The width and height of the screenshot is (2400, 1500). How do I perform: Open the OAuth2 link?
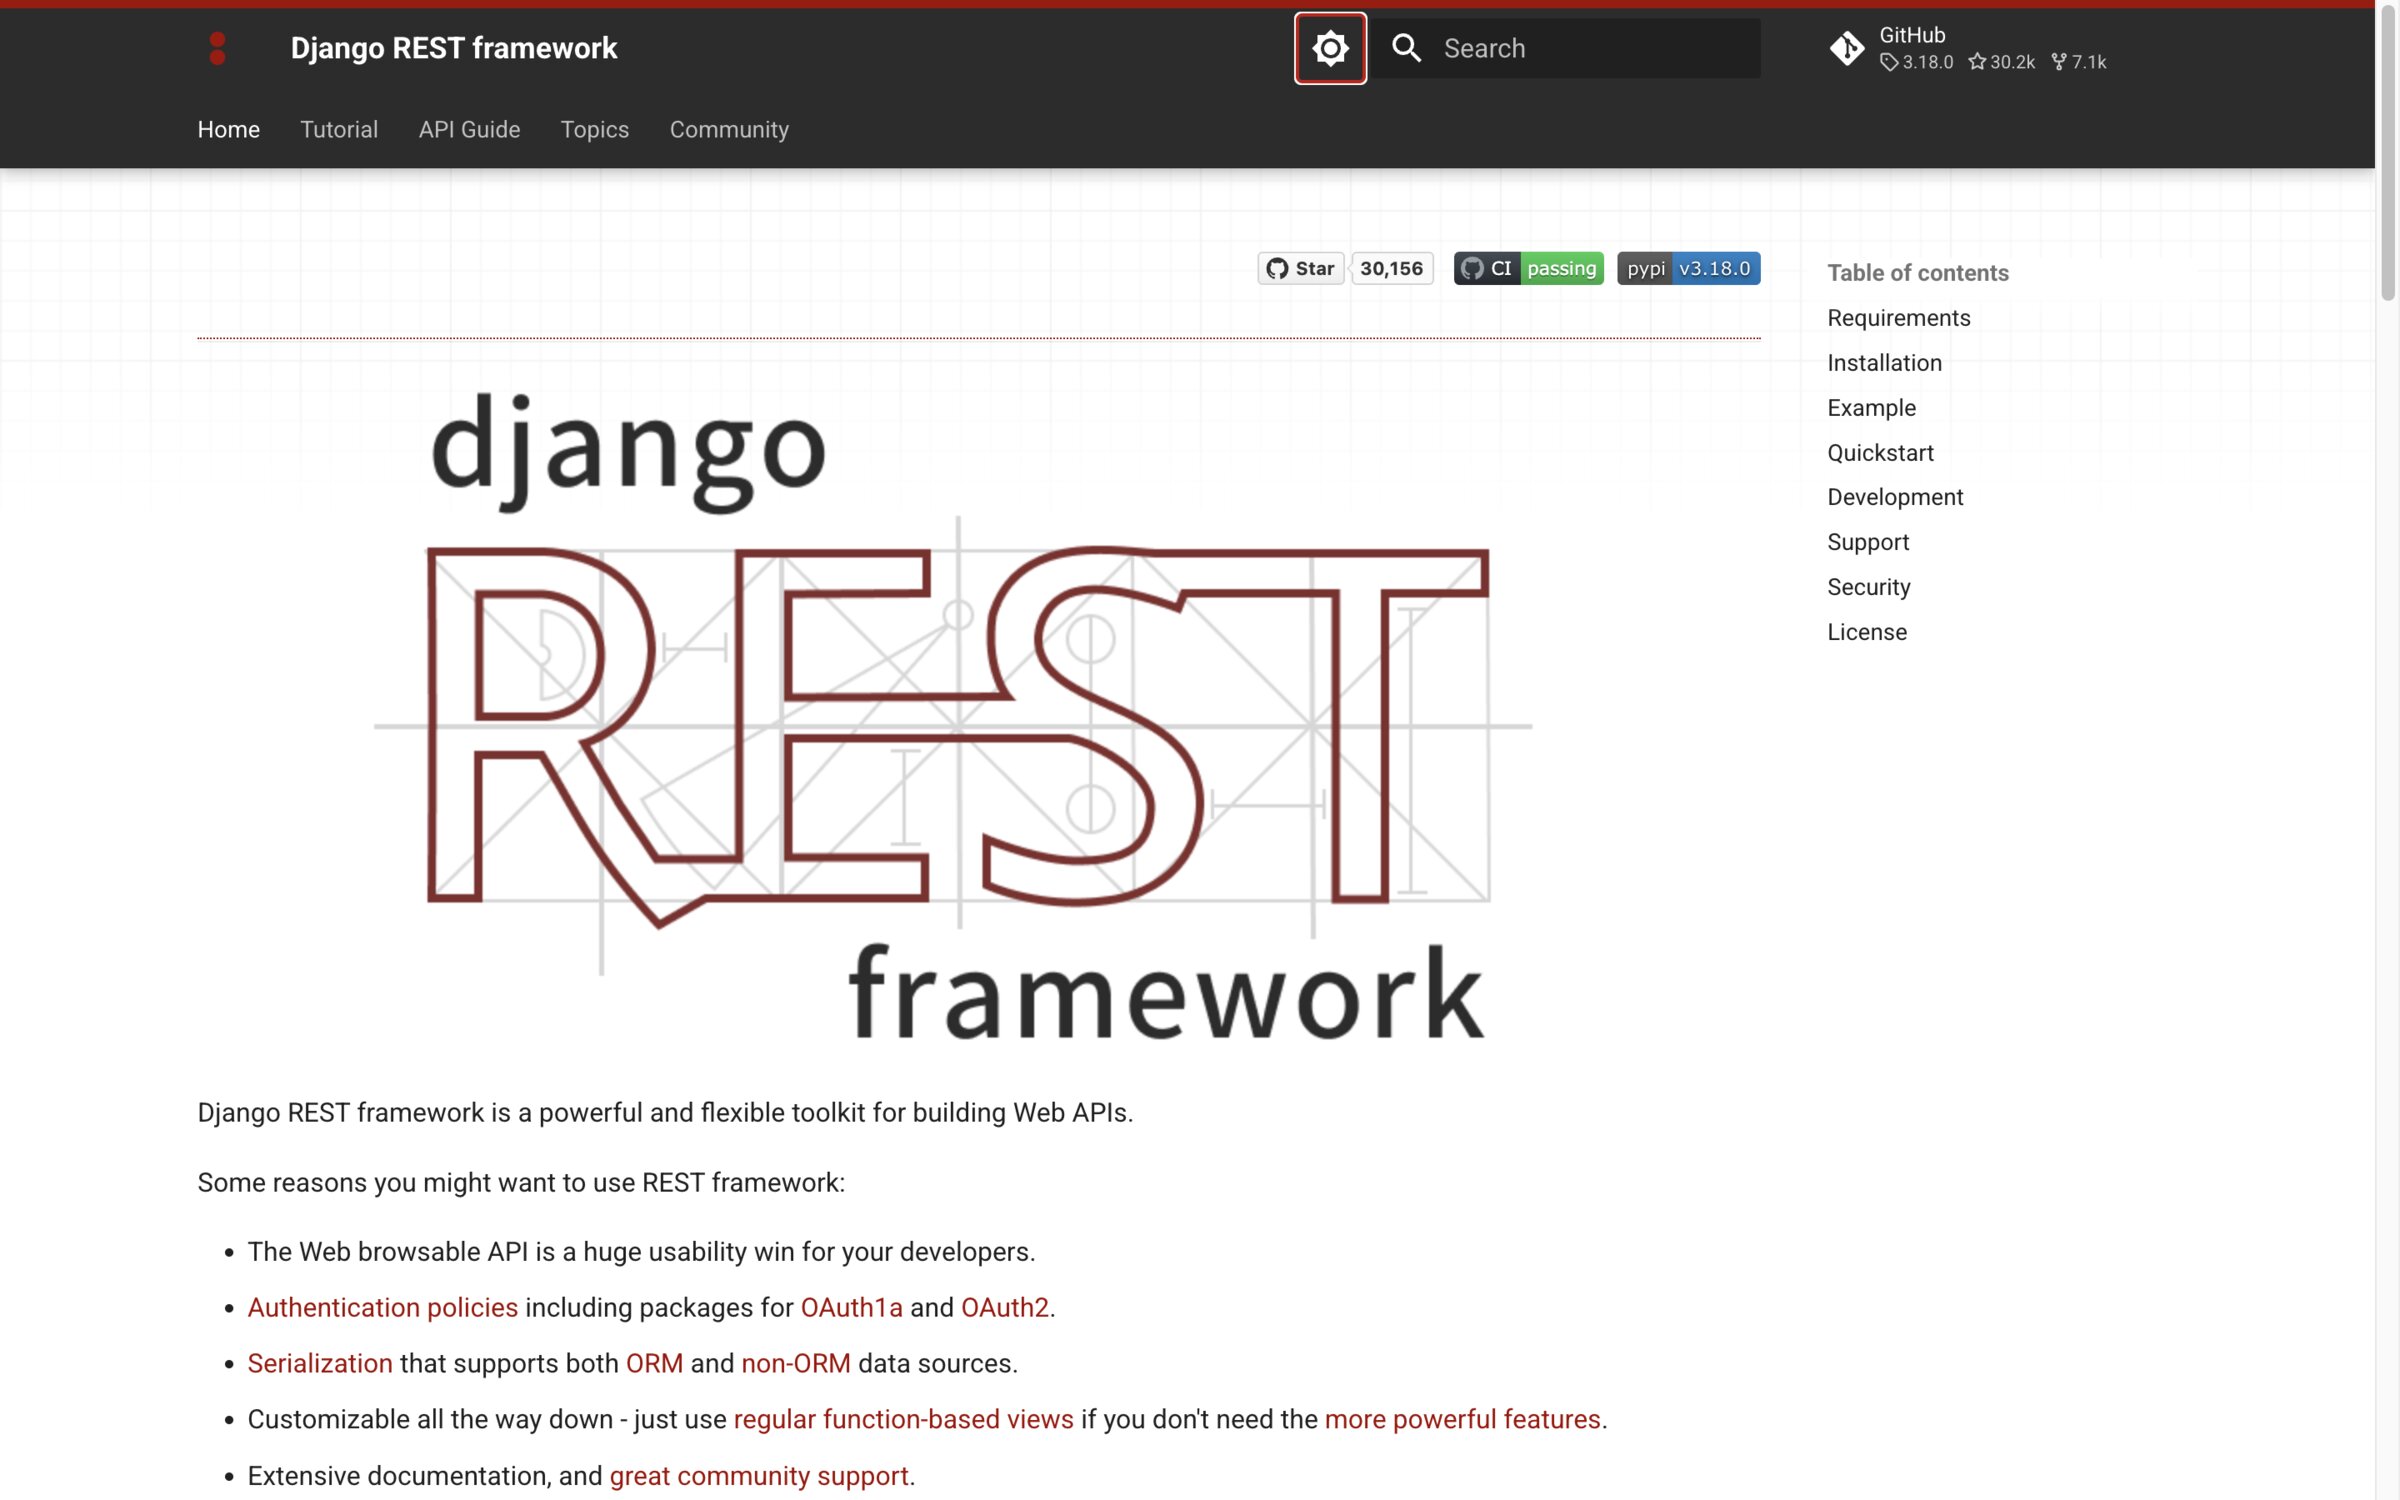(1004, 1308)
